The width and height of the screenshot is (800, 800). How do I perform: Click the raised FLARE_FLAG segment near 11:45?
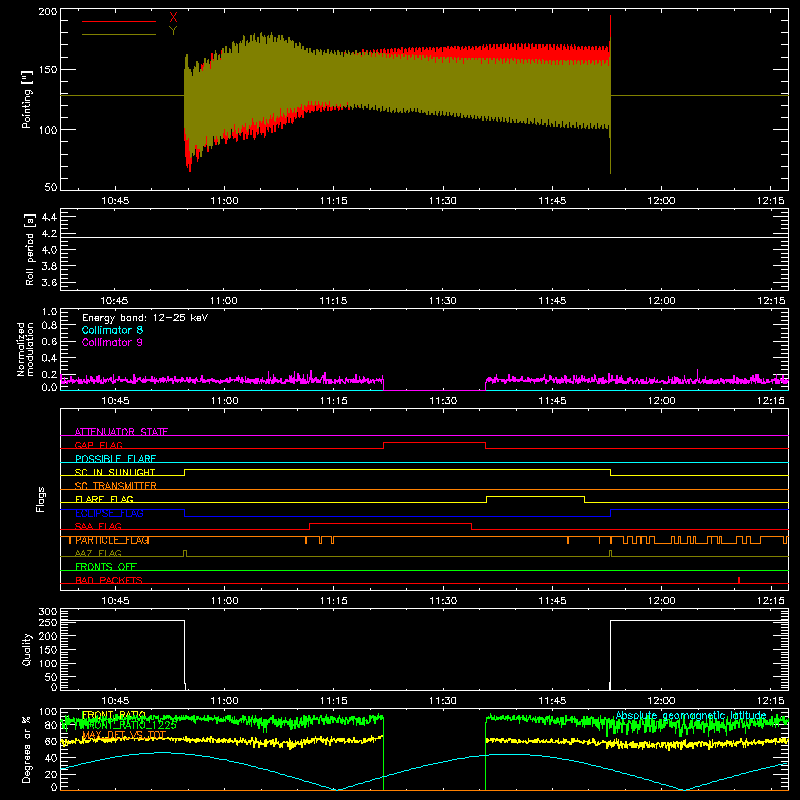[x=535, y=496]
